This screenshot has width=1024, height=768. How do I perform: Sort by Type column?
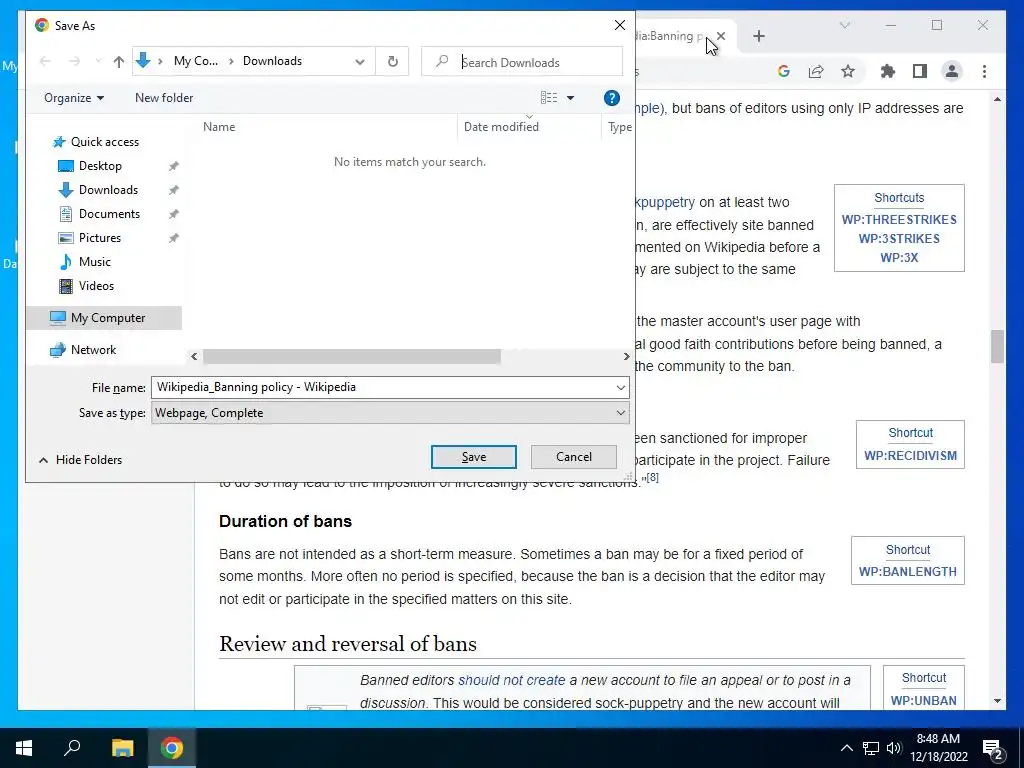619,127
